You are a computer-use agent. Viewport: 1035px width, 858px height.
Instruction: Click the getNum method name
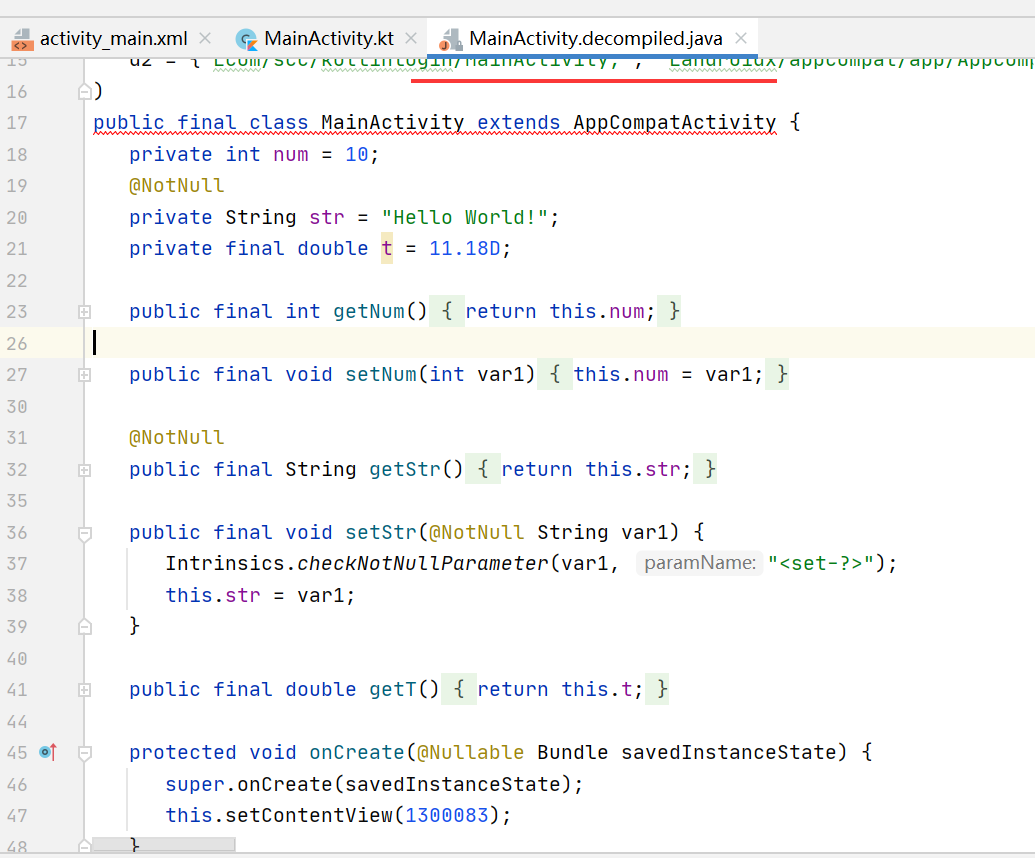coord(369,311)
